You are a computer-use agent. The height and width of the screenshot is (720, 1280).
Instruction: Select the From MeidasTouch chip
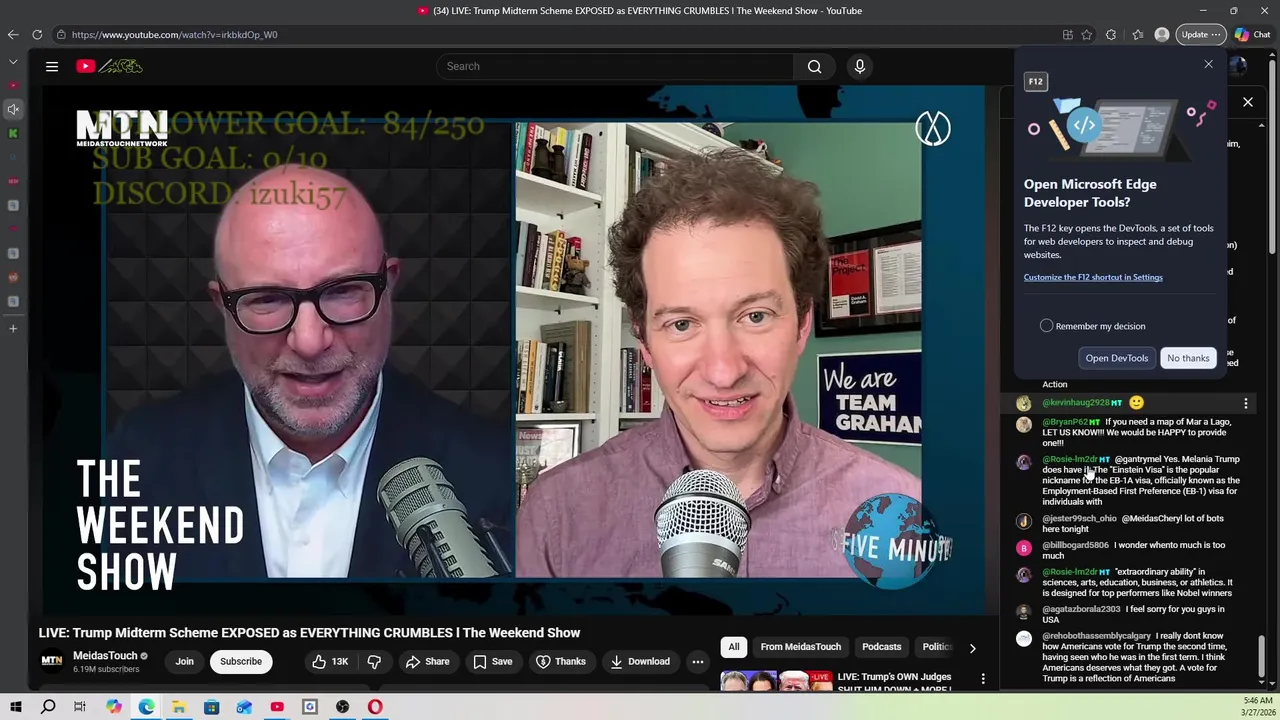pos(801,647)
